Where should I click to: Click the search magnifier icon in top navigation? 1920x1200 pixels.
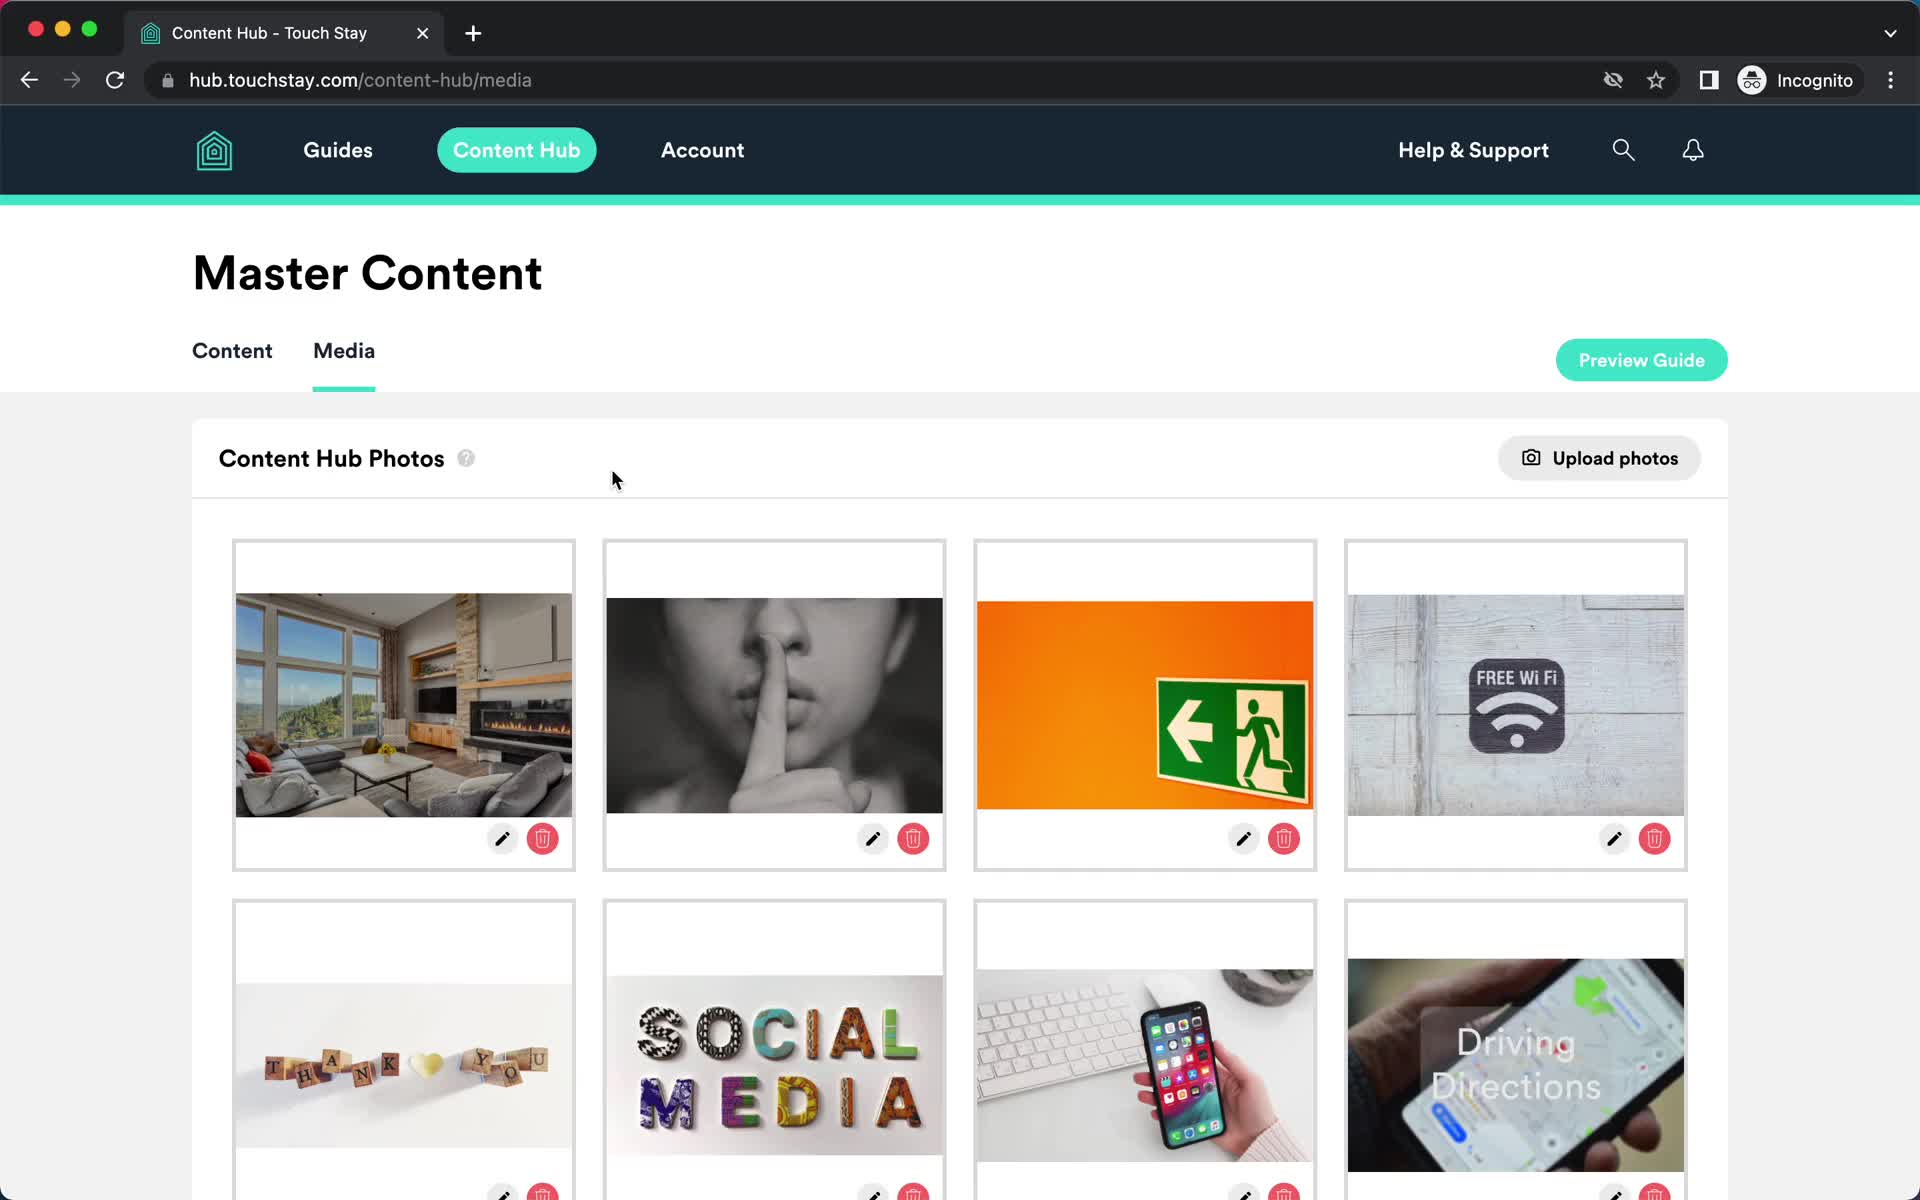[1626, 149]
